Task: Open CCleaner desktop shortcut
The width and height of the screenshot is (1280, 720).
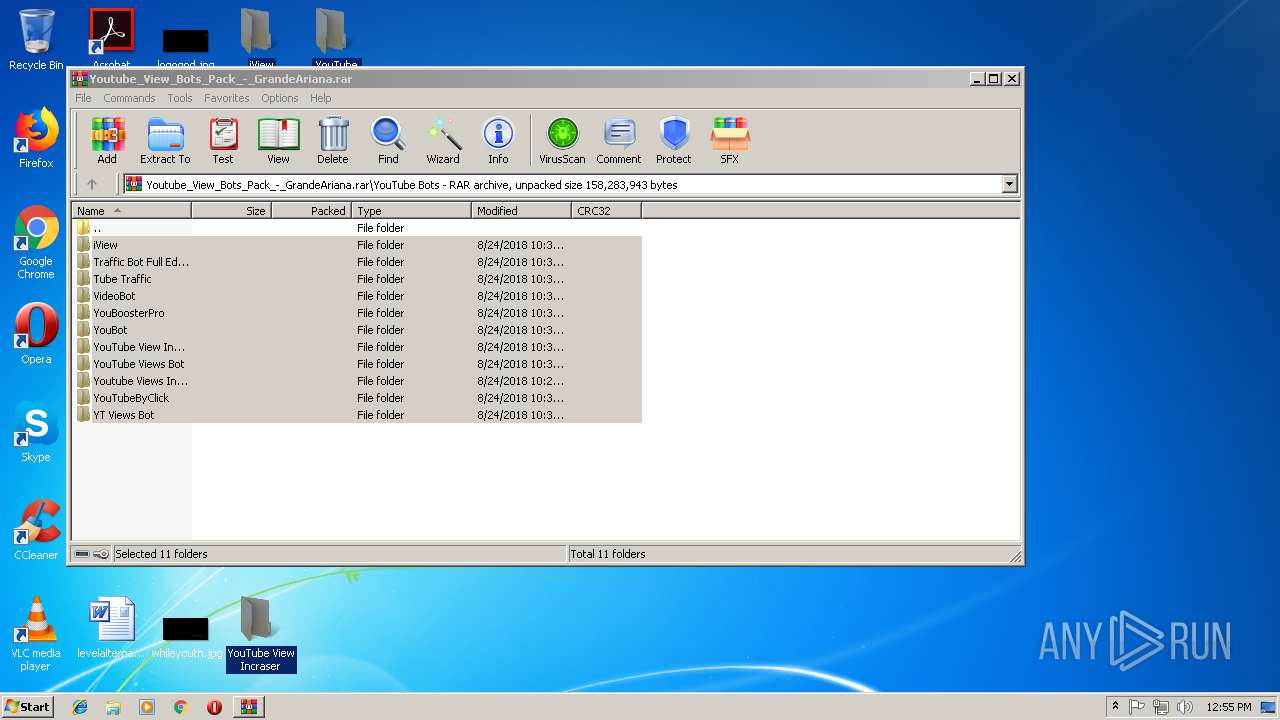Action: (x=36, y=530)
